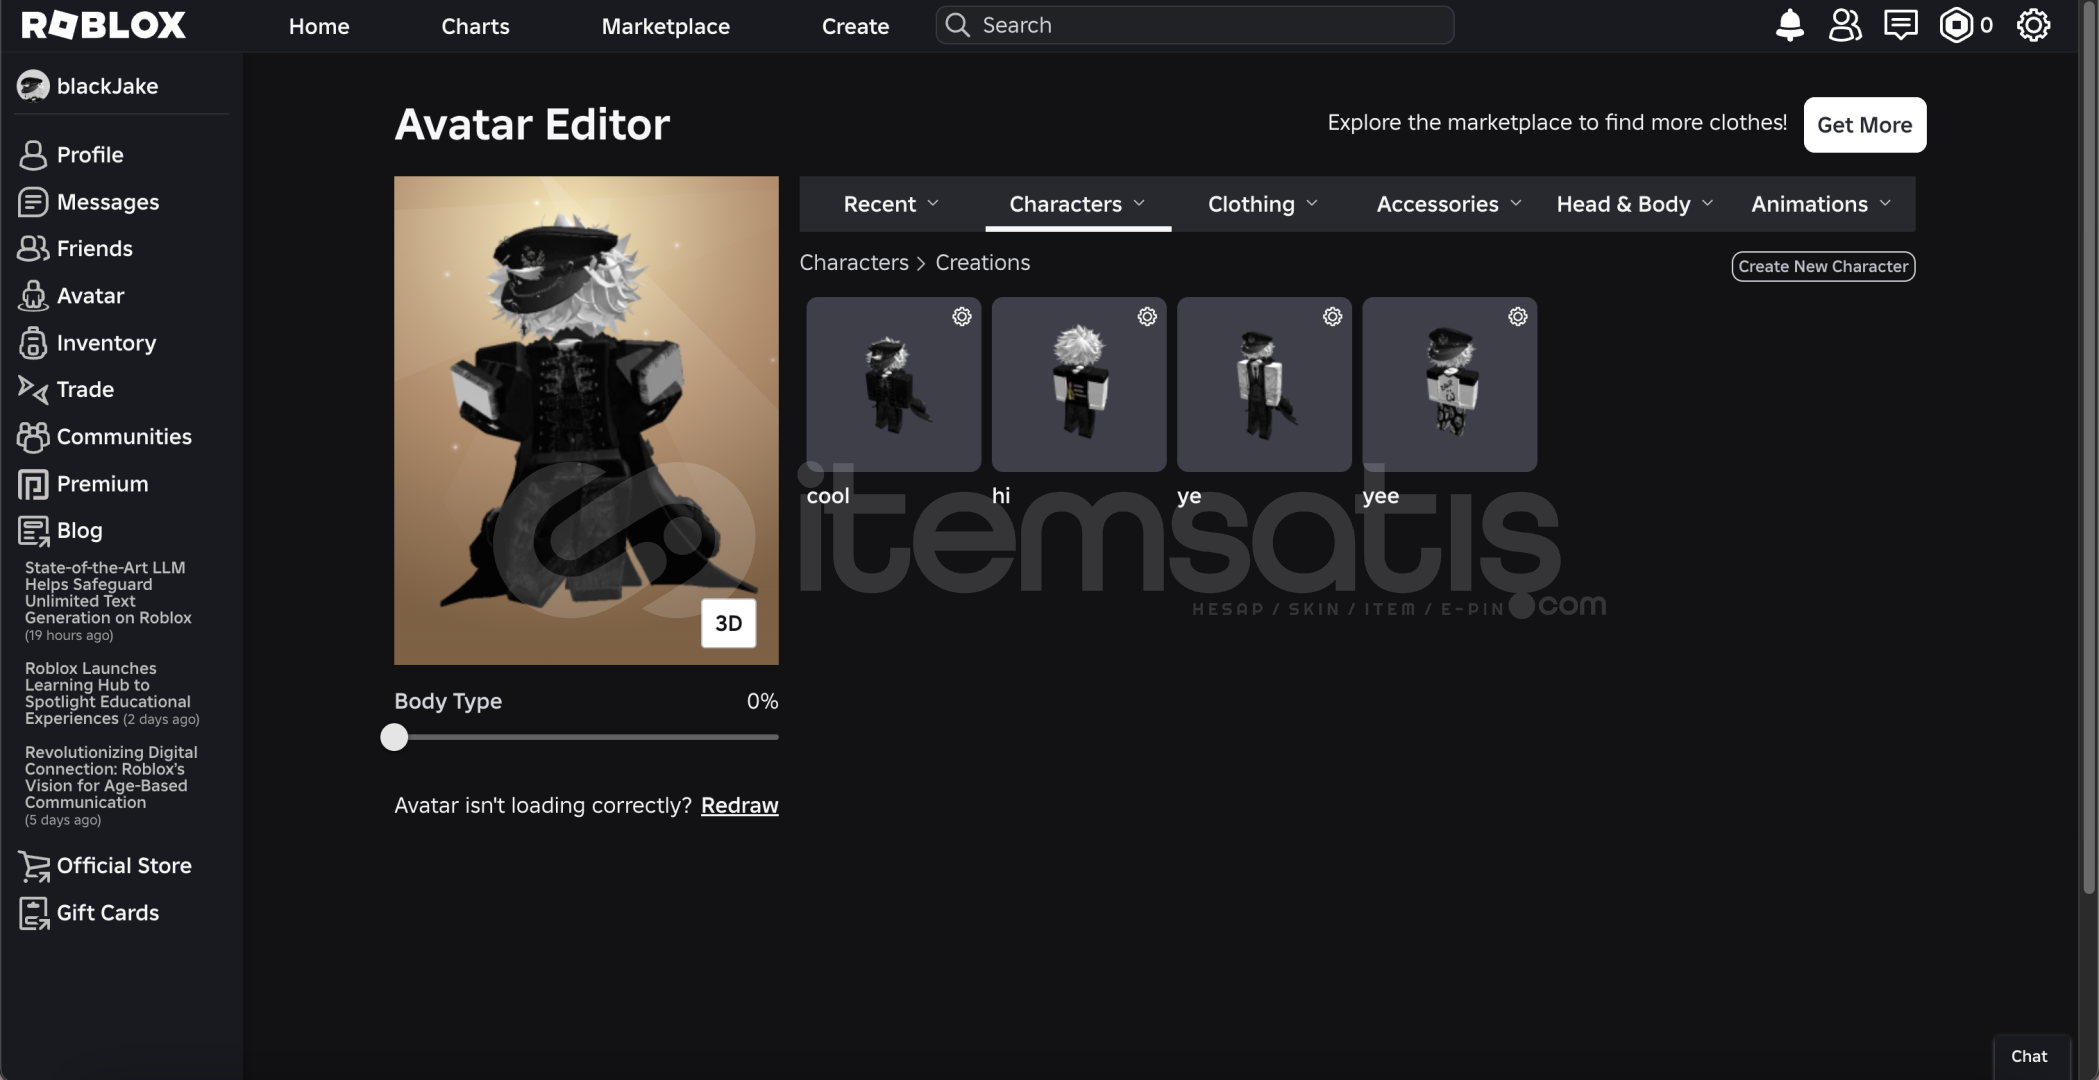The width and height of the screenshot is (2099, 1080).
Task: Click Create New Character button
Action: (x=1822, y=266)
